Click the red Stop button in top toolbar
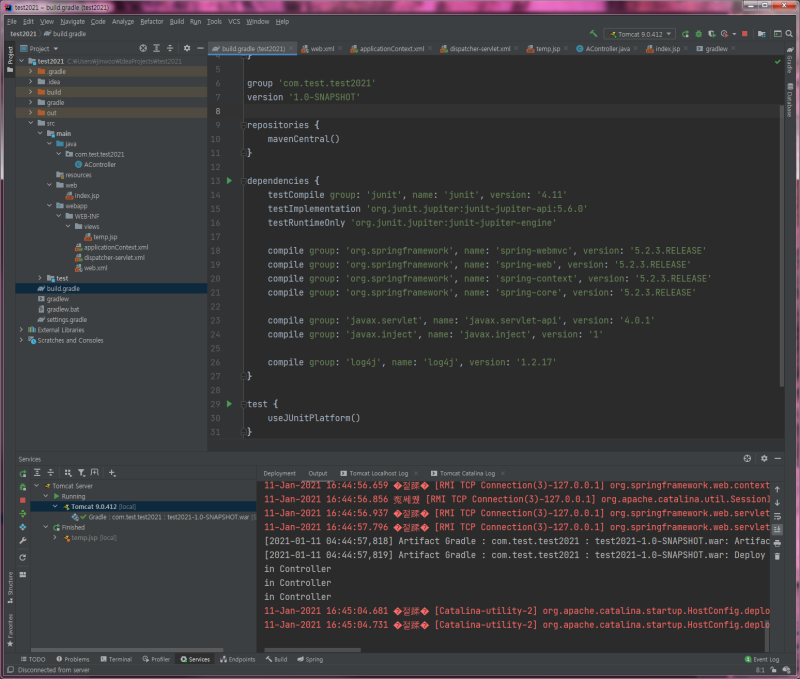 pos(744,34)
